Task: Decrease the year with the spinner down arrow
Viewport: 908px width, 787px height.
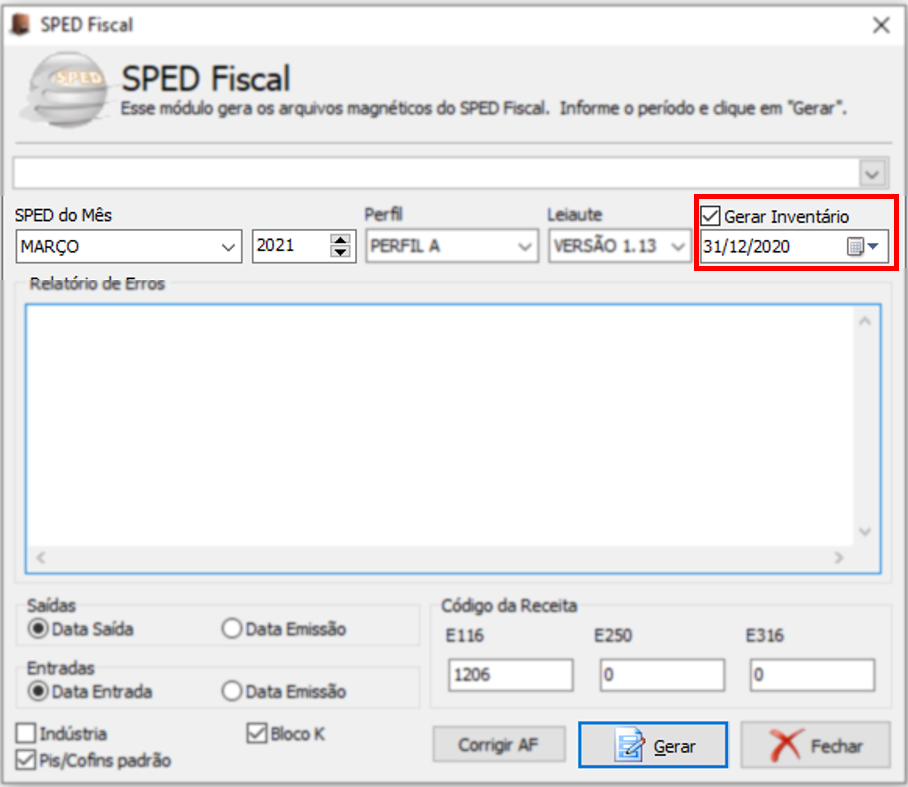Action: tap(341, 252)
